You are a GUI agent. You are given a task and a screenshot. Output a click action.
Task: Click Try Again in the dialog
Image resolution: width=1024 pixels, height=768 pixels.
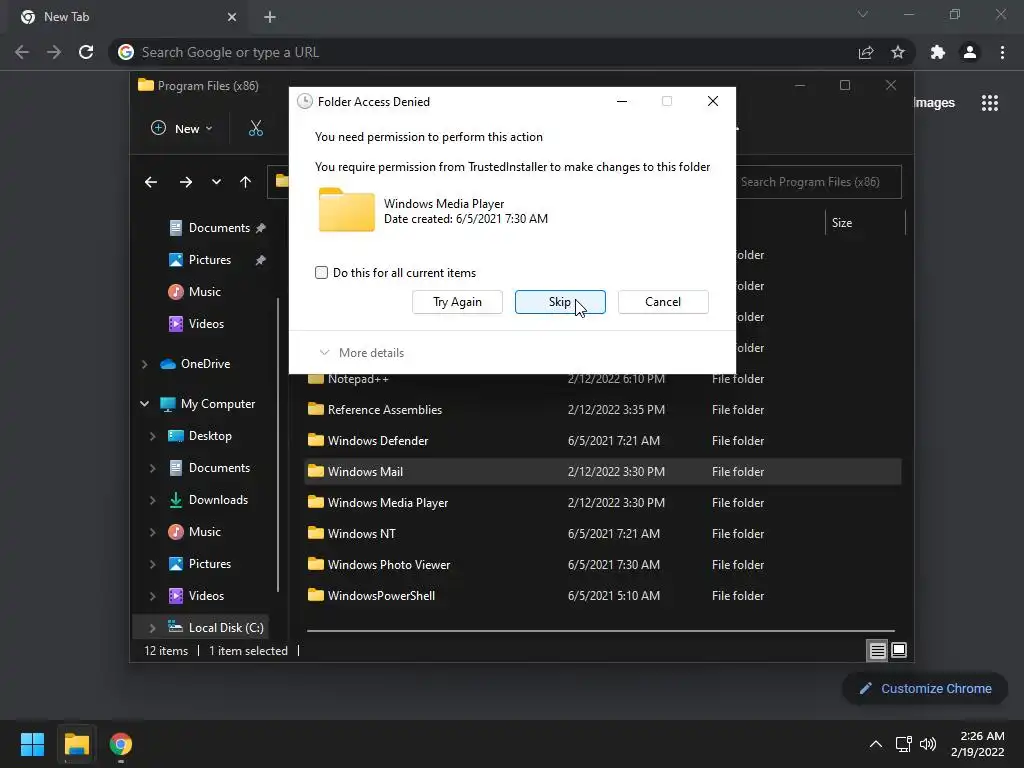point(457,302)
